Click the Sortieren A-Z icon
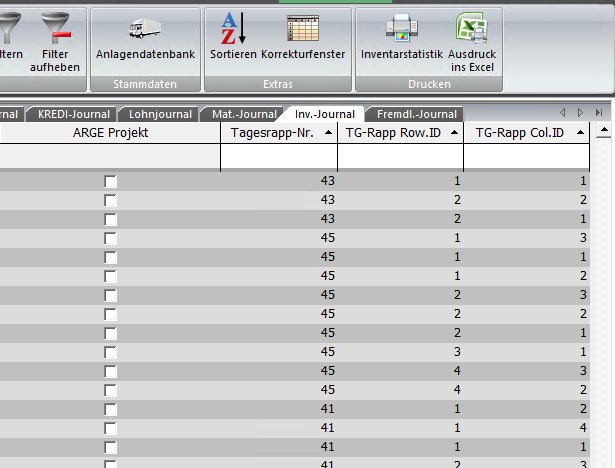615x468 pixels. [x=232, y=28]
